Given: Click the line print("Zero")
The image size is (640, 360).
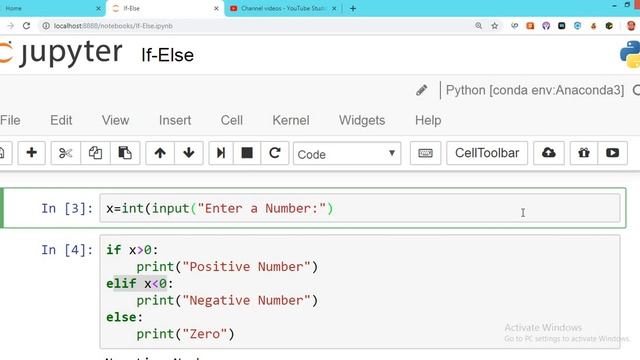Looking at the screenshot, I should 185,334.
